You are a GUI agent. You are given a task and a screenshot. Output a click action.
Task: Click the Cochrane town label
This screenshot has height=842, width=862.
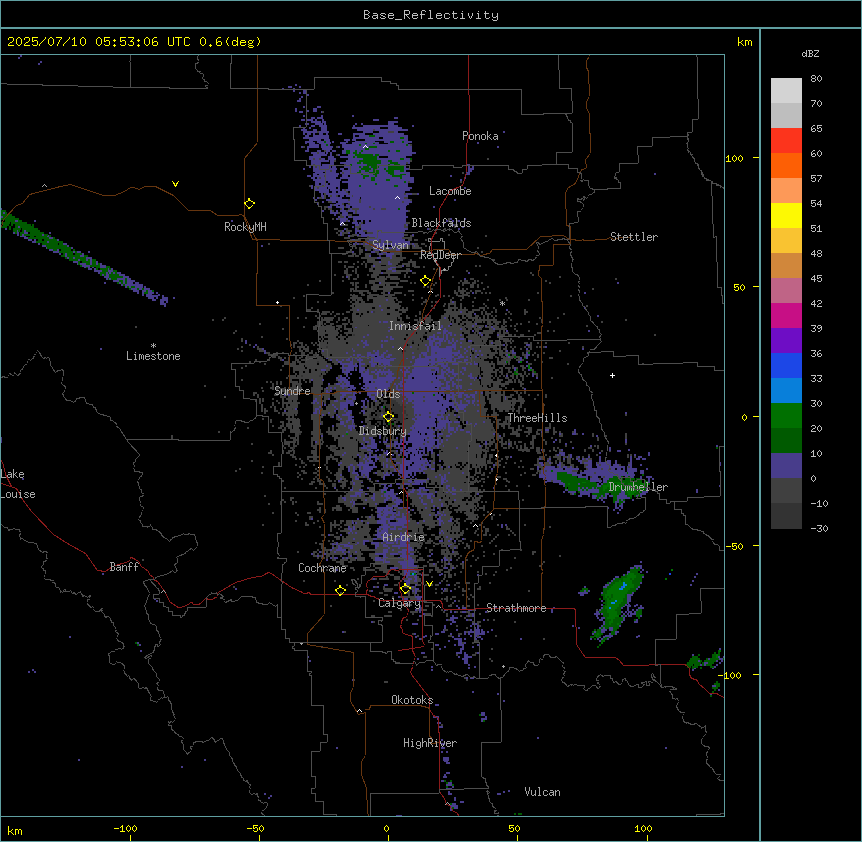(322, 568)
